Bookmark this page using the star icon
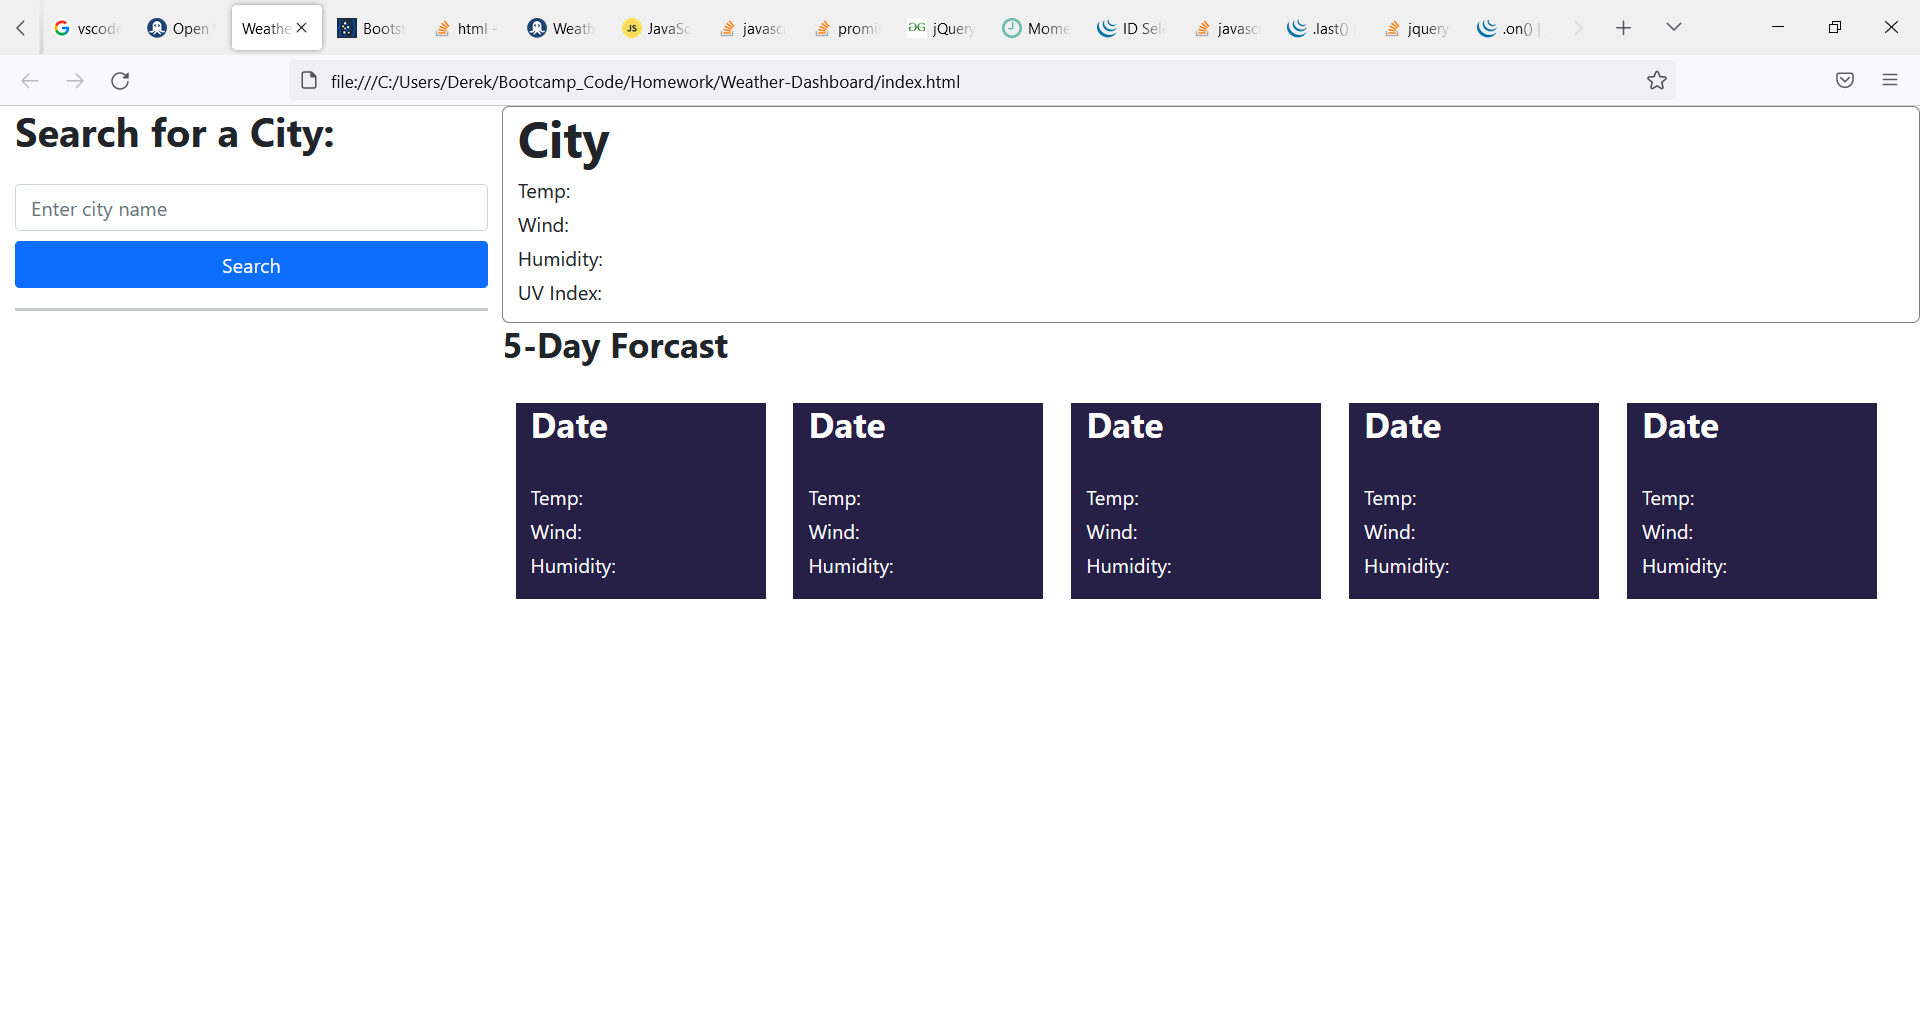Screen dimensions: 1920x1030 1657,80
